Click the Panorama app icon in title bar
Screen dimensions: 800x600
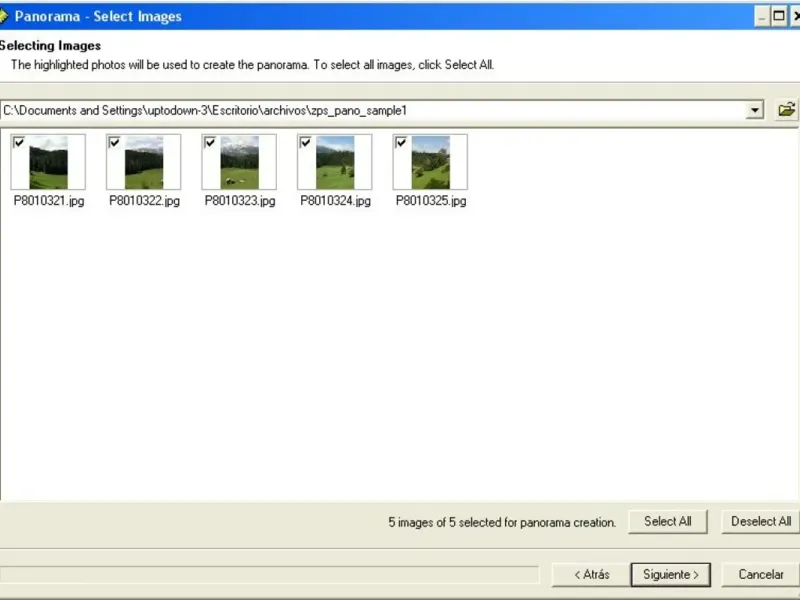point(4,16)
